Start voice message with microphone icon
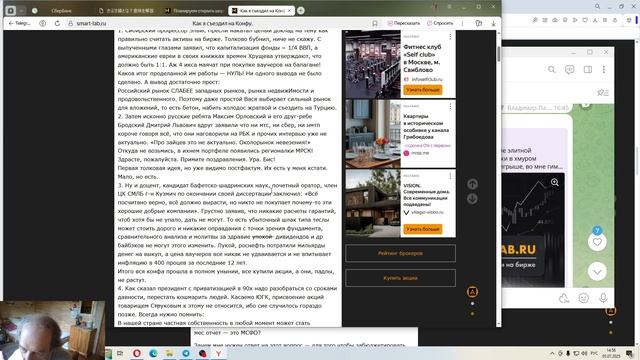Viewport: 640px width, 360px height. 603,298
